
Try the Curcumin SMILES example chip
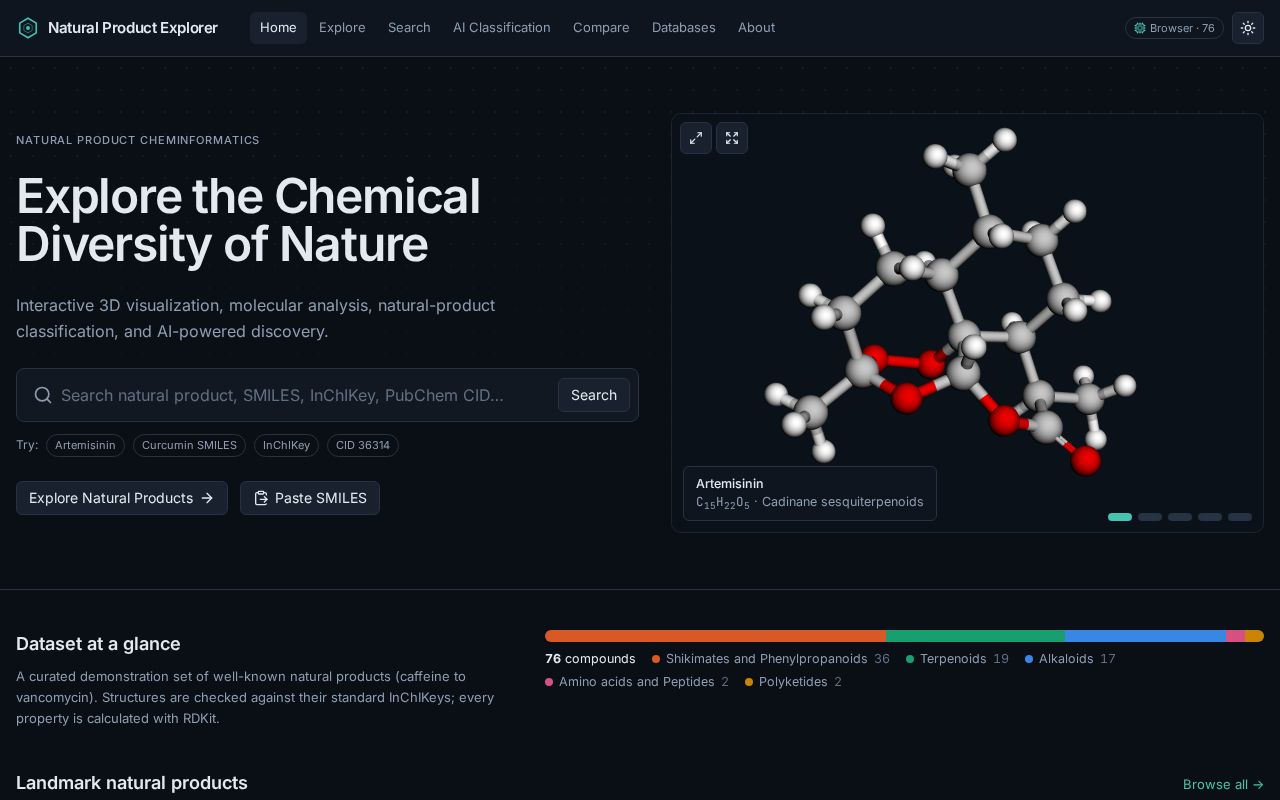189,445
